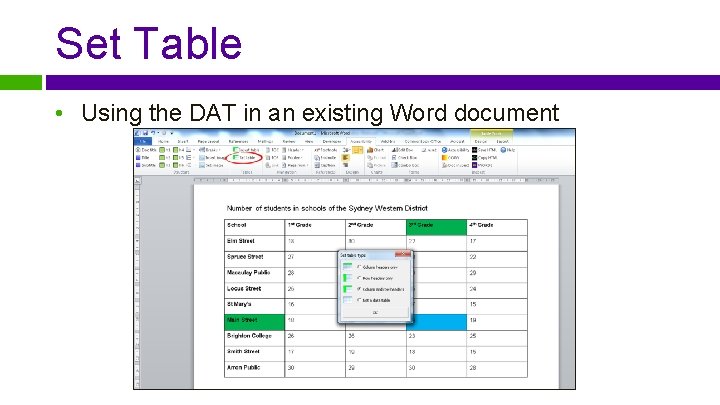This screenshot has width=720, height=405.
Task: Click the table caption about Sydney Western District
Action: (x=327, y=208)
